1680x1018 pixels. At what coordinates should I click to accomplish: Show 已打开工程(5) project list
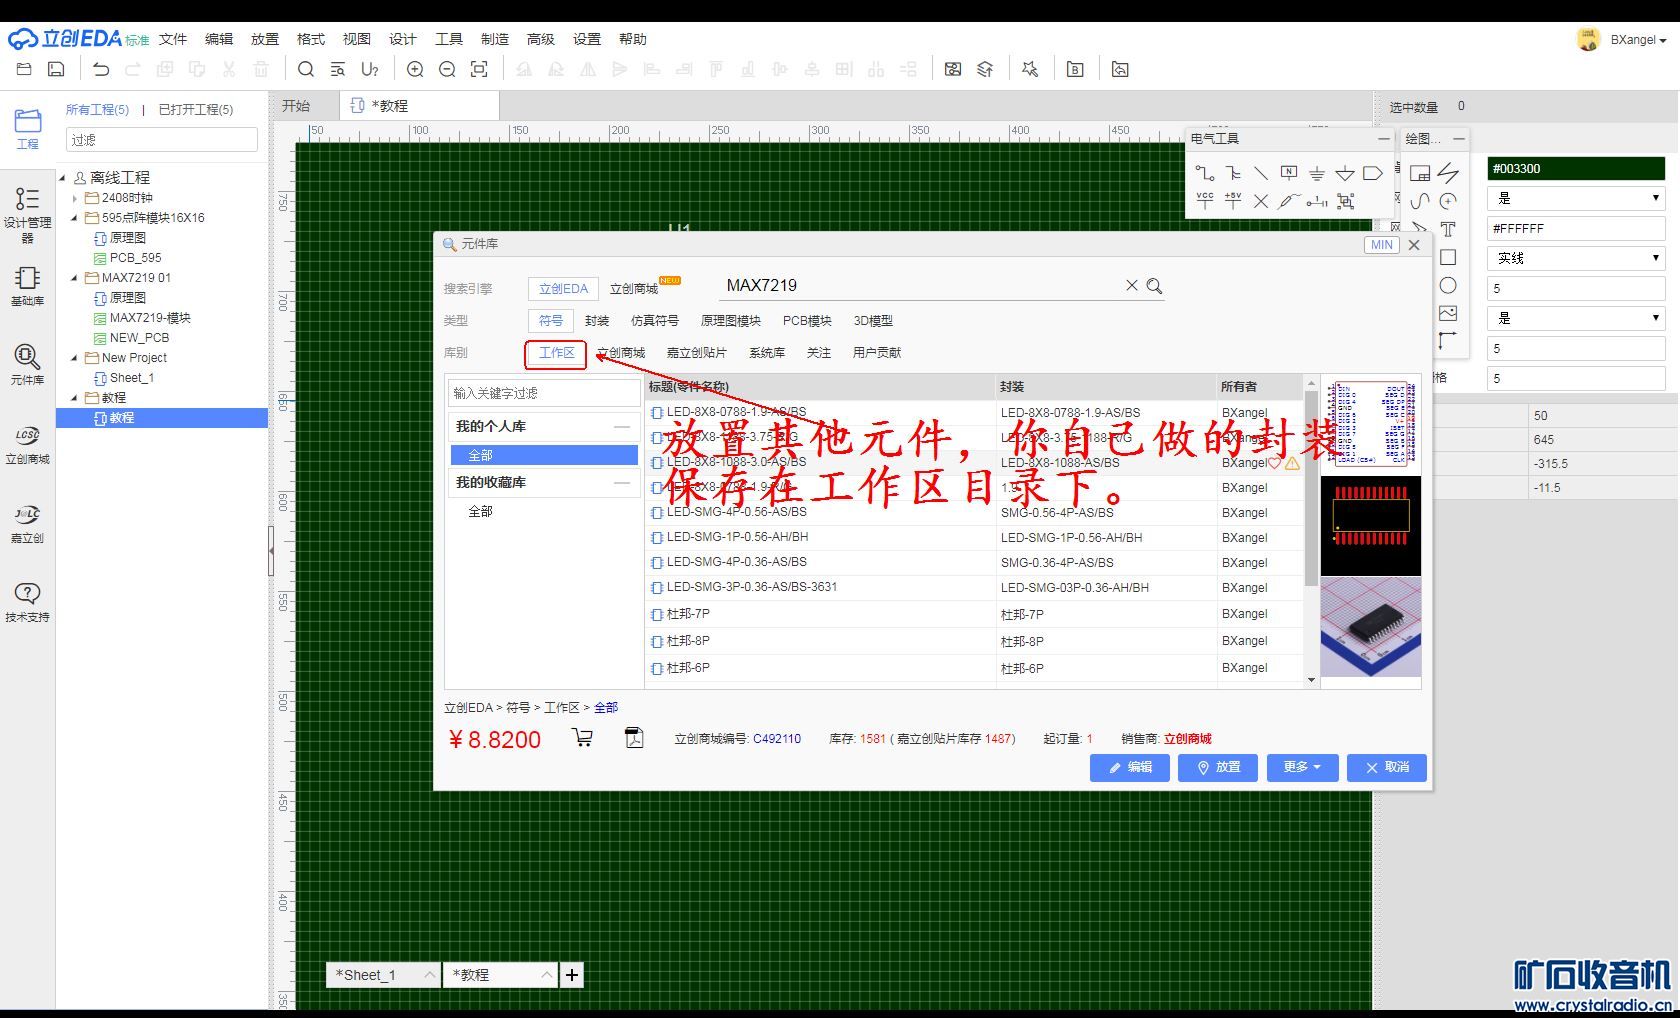196,109
